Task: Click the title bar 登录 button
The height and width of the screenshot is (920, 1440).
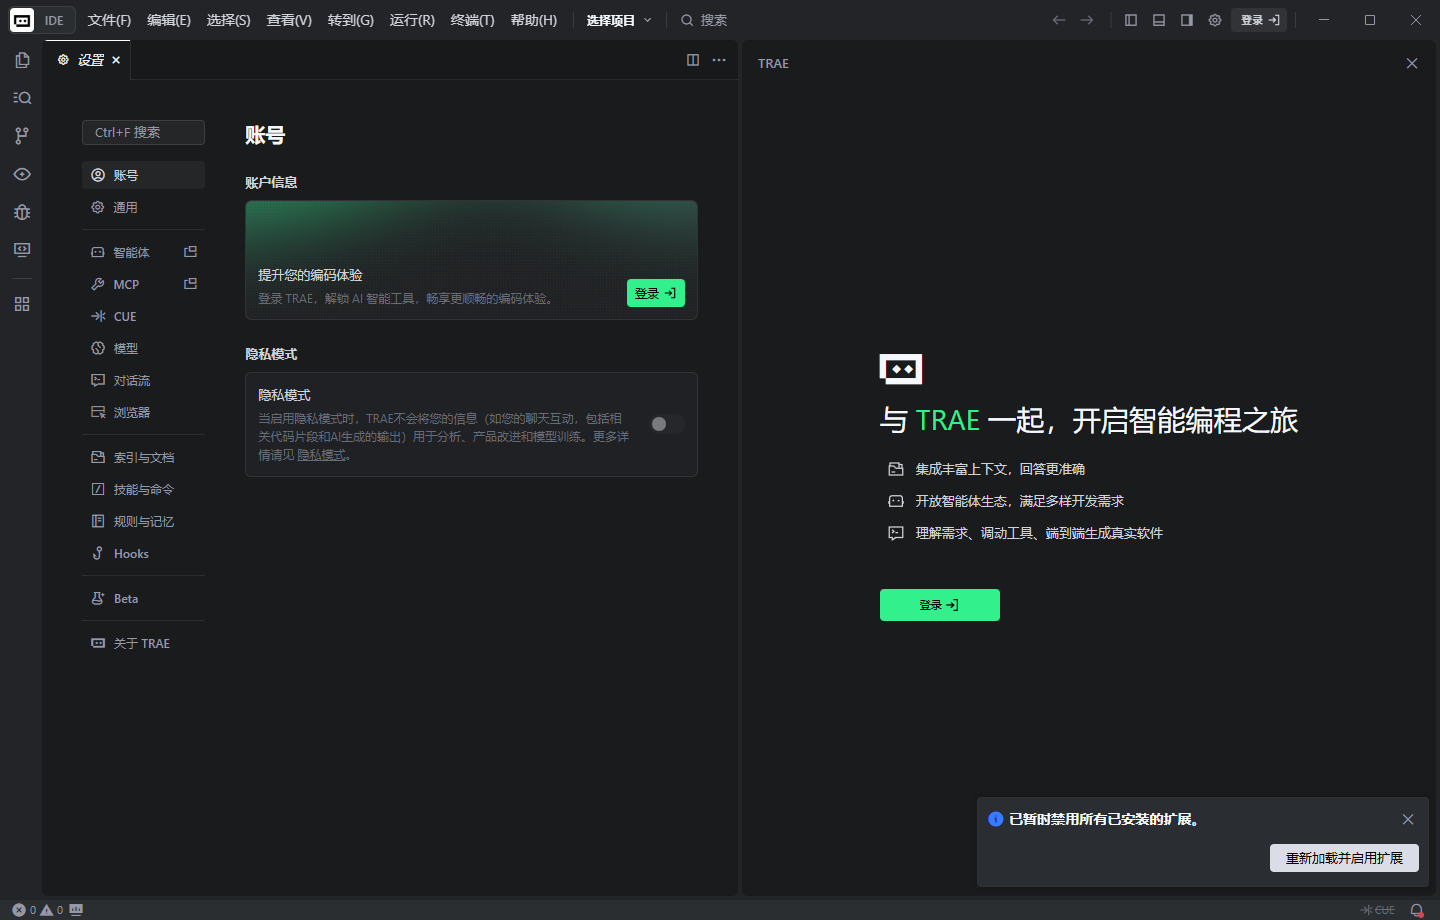Action: (1260, 20)
